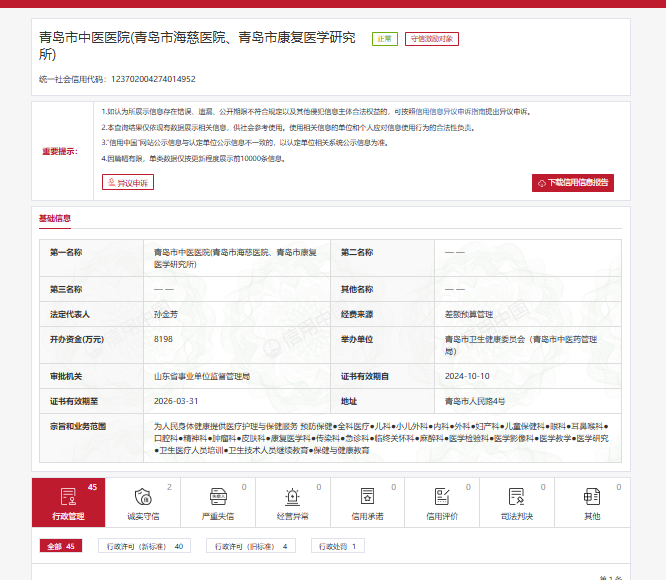Image resolution: width=666 pixels, height=580 pixels.
Task: Select the 其他 category icon
Action: point(592,496)
